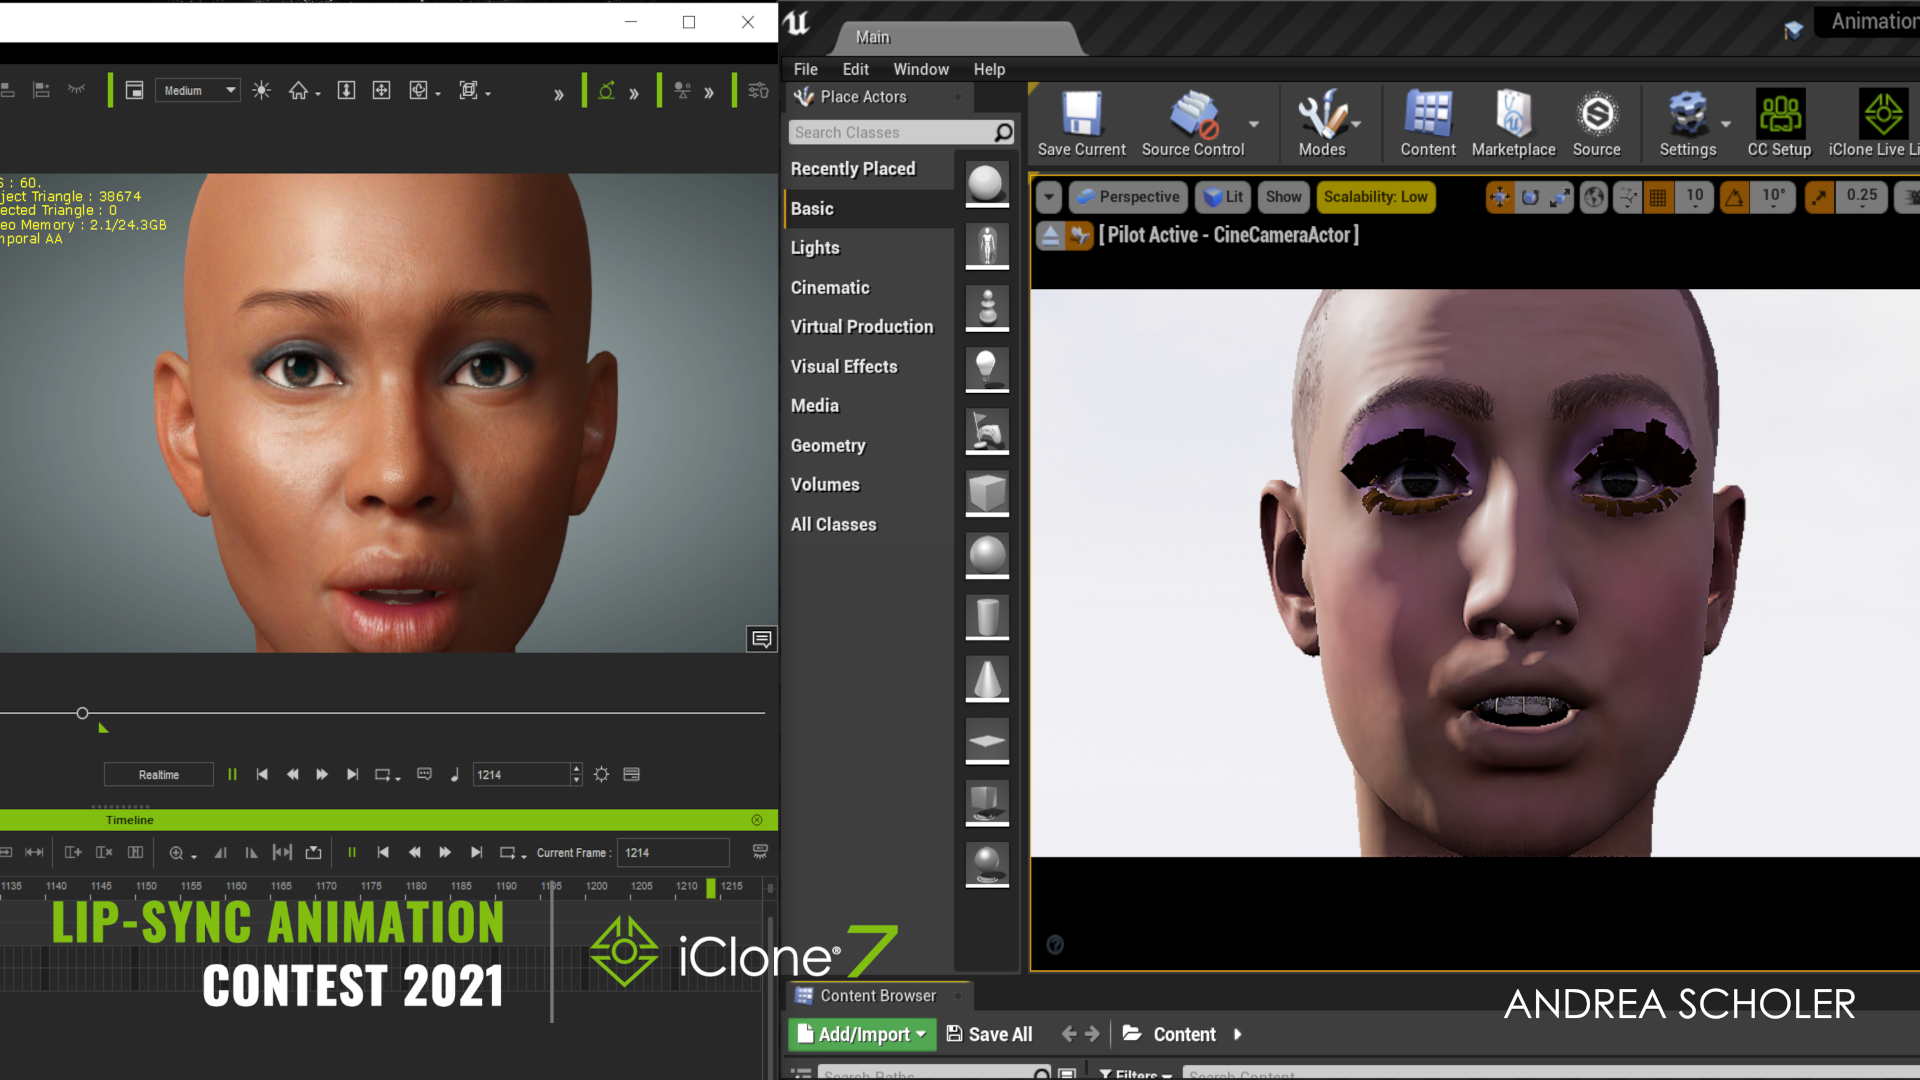
Task: Open scale snap 0.25 dropdown
Action: tap(1862, 197)
